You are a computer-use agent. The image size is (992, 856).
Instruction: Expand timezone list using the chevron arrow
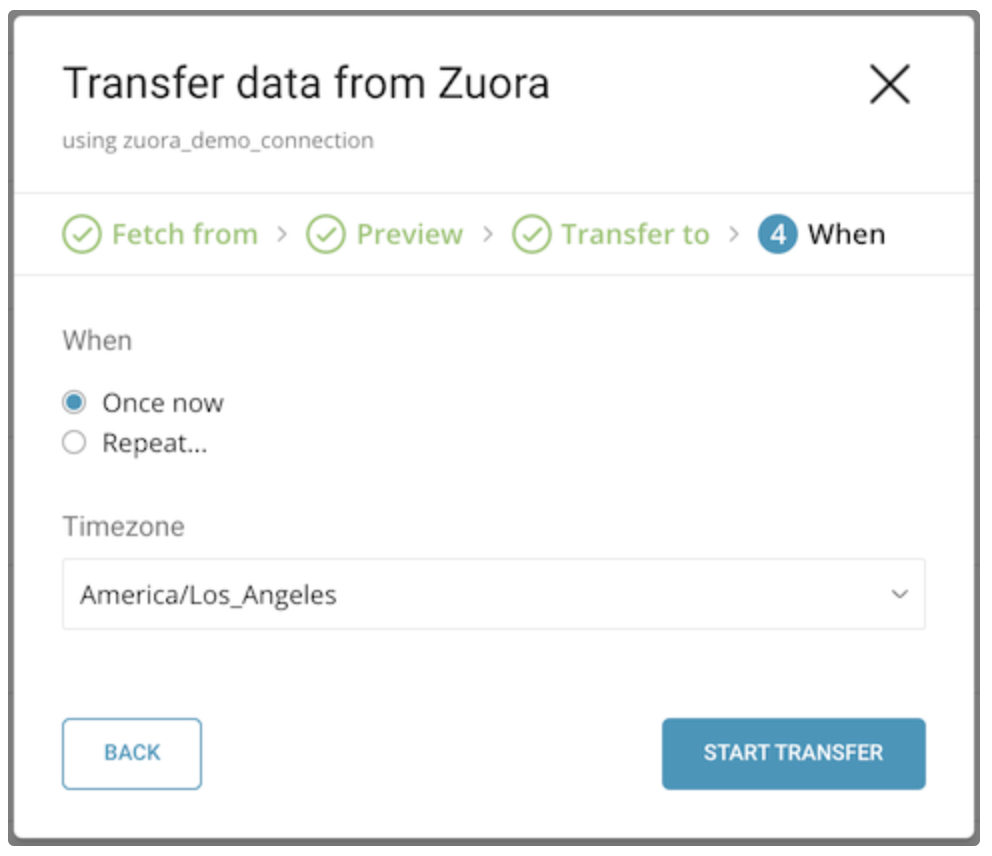click(899, 594)
